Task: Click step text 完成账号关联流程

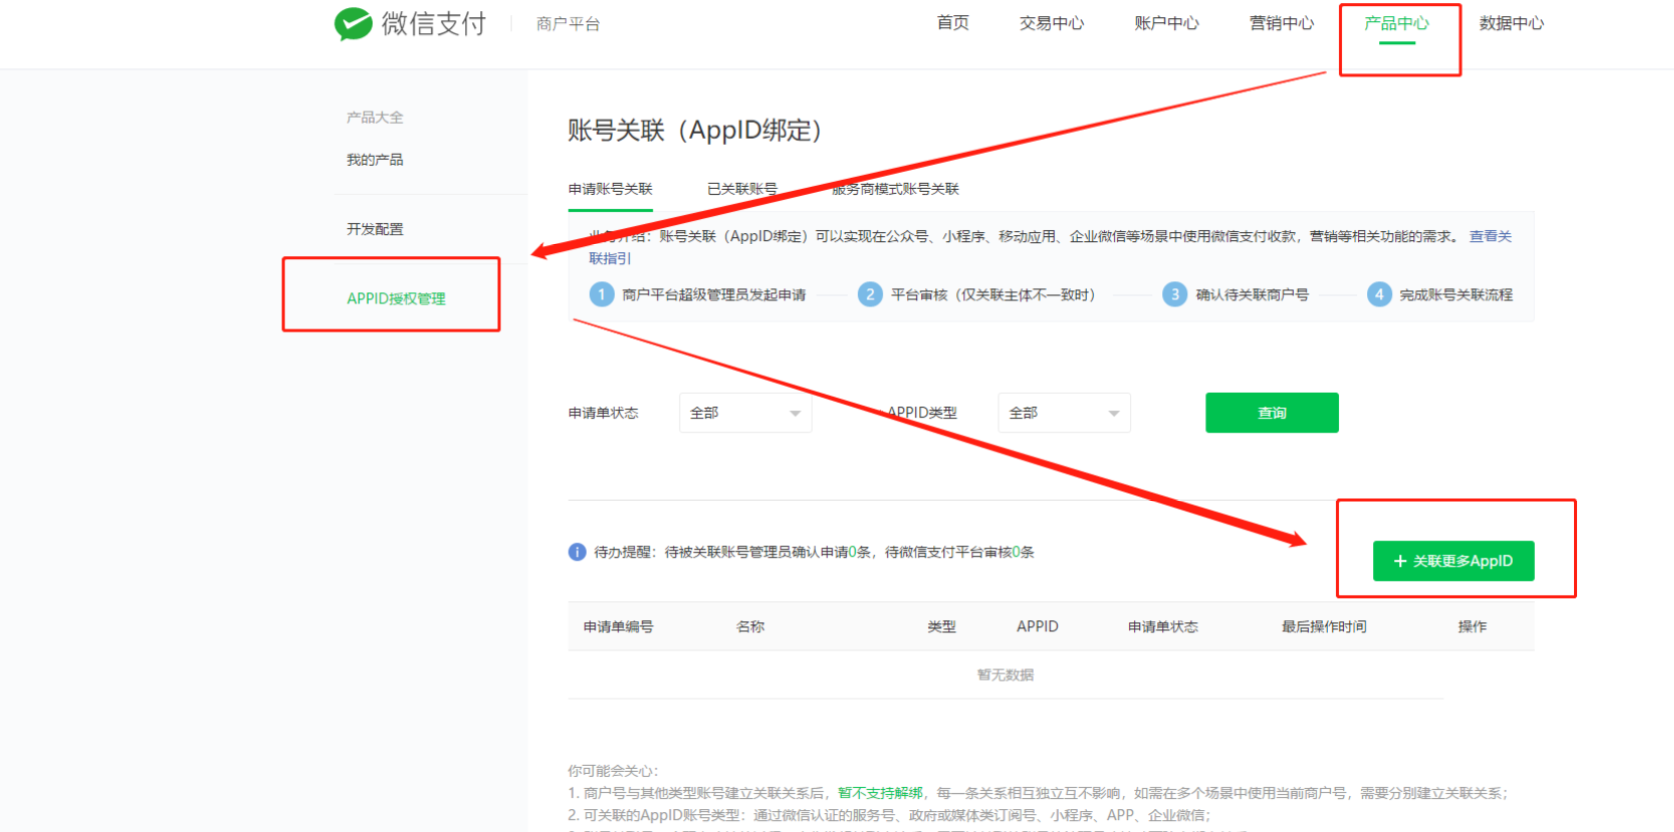Action: click(x=1456, y=295)
